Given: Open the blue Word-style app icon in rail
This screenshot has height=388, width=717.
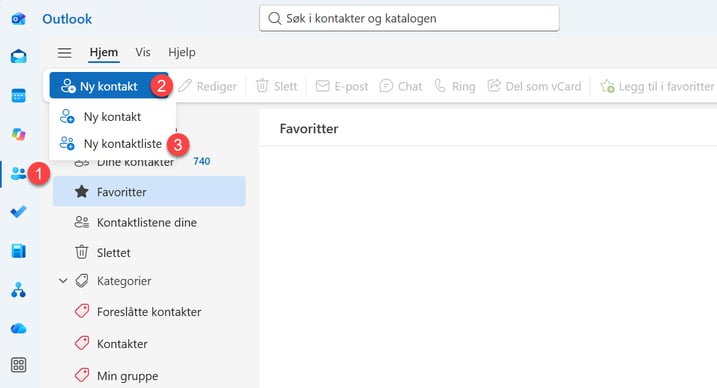Looking at the screenshot, I should [x=19, y=251].
